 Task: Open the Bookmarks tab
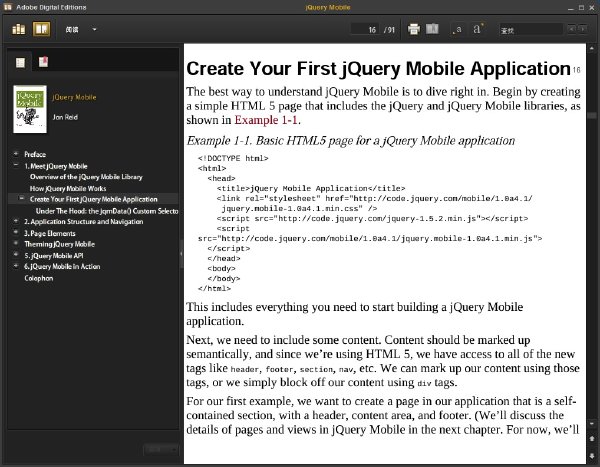(x=43, y=62)
